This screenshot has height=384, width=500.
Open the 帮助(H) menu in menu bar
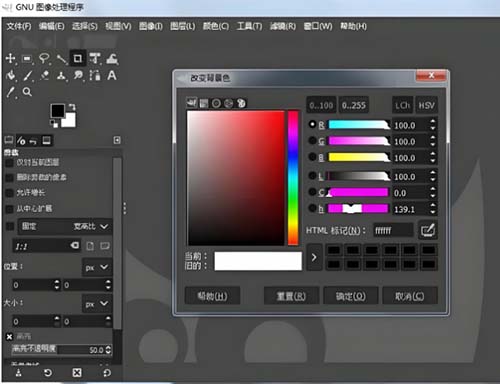coord(353,26)
